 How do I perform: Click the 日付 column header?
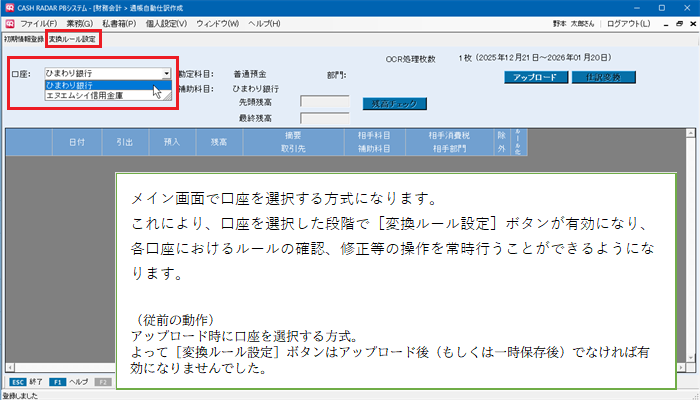tap(77, 143)
